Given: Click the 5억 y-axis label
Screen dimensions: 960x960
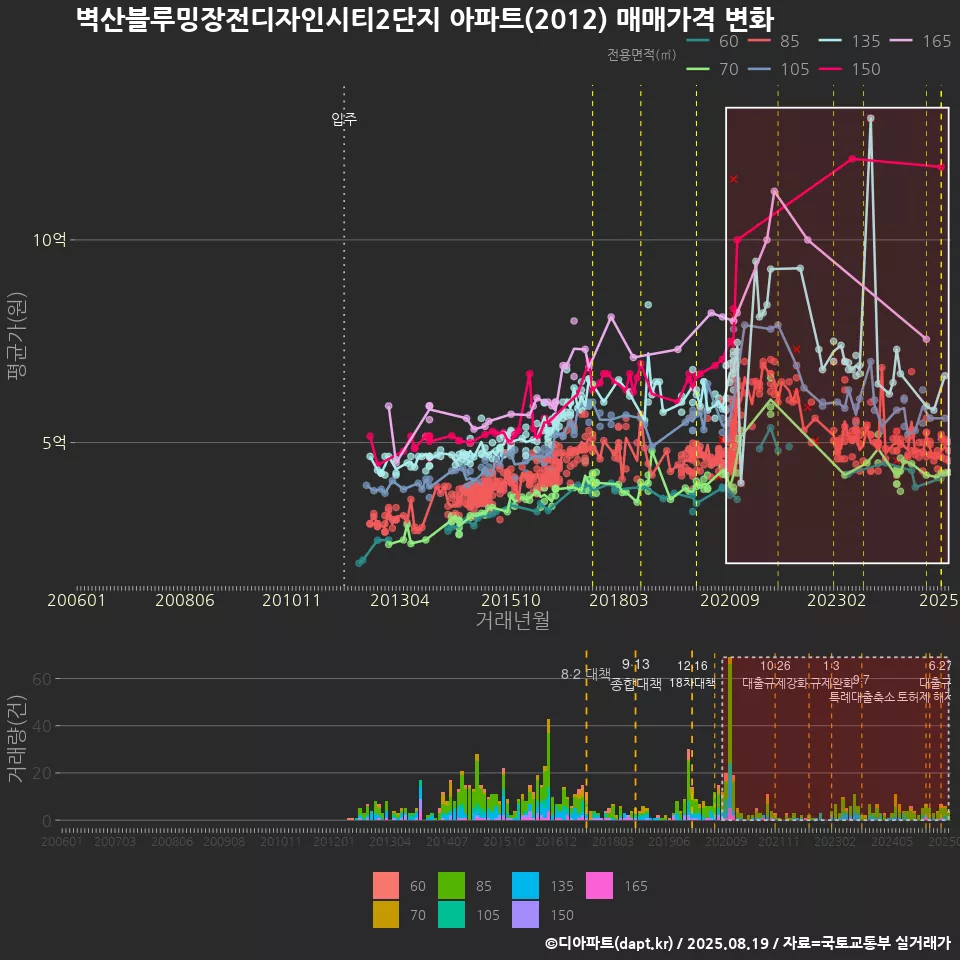Looking at the screenshot, I should (x=54, y=442).
